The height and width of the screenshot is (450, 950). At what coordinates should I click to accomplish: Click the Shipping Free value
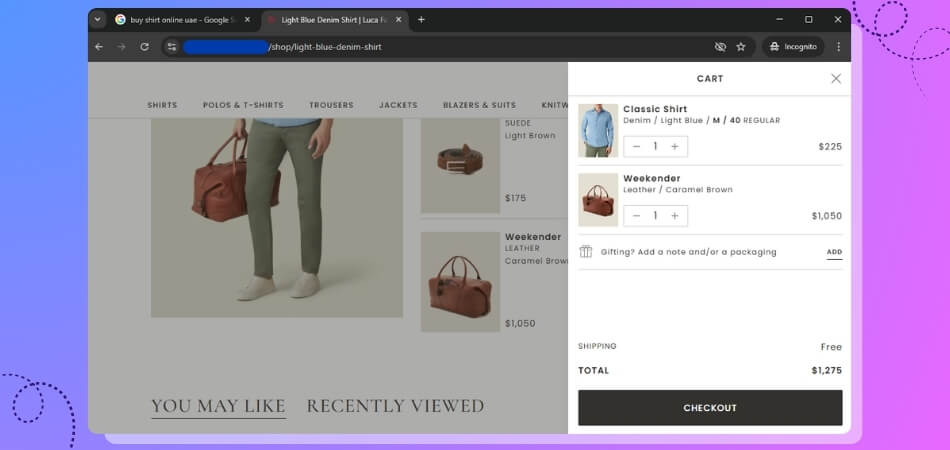831,347
